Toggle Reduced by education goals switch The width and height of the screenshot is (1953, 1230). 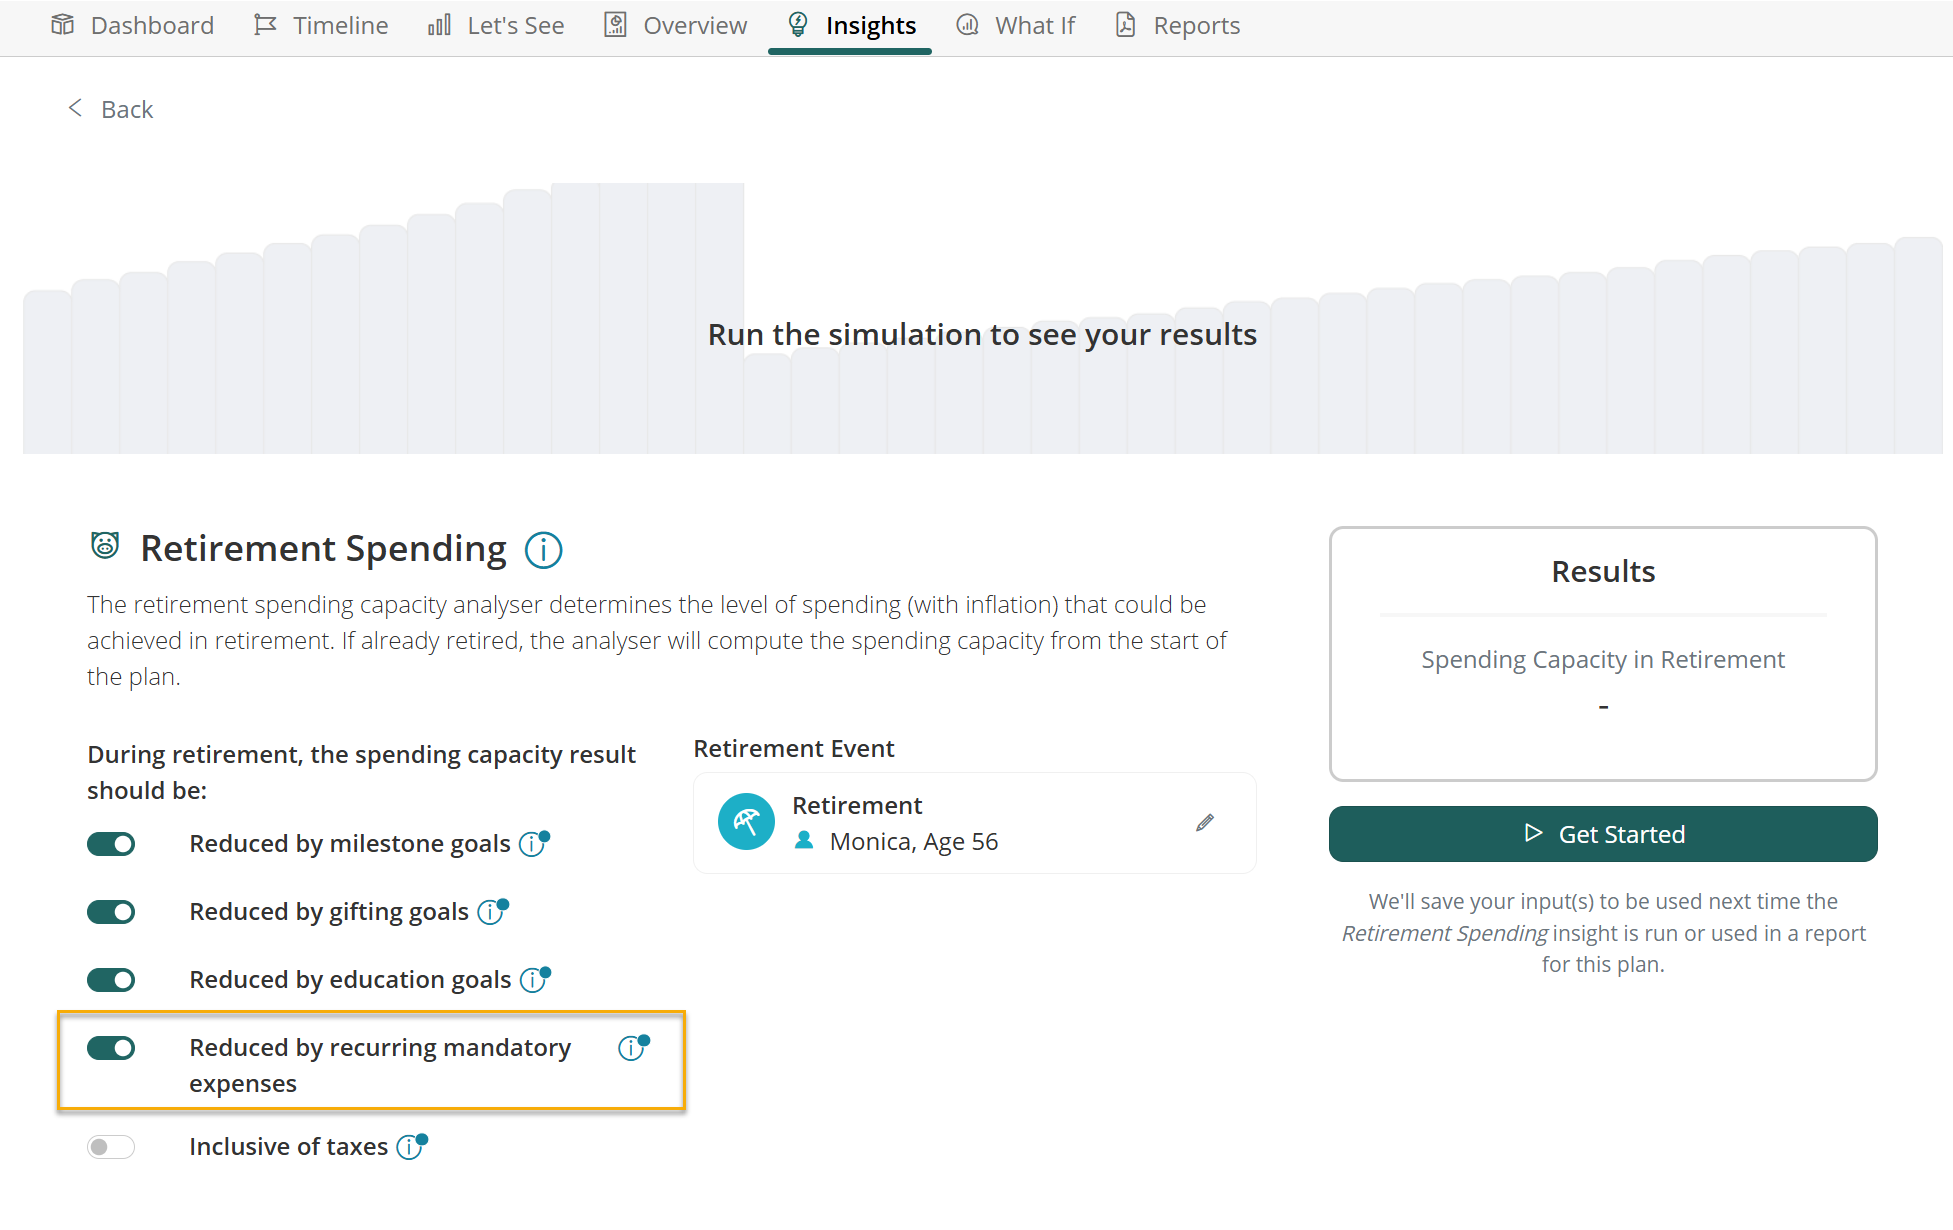coord(111,980)
